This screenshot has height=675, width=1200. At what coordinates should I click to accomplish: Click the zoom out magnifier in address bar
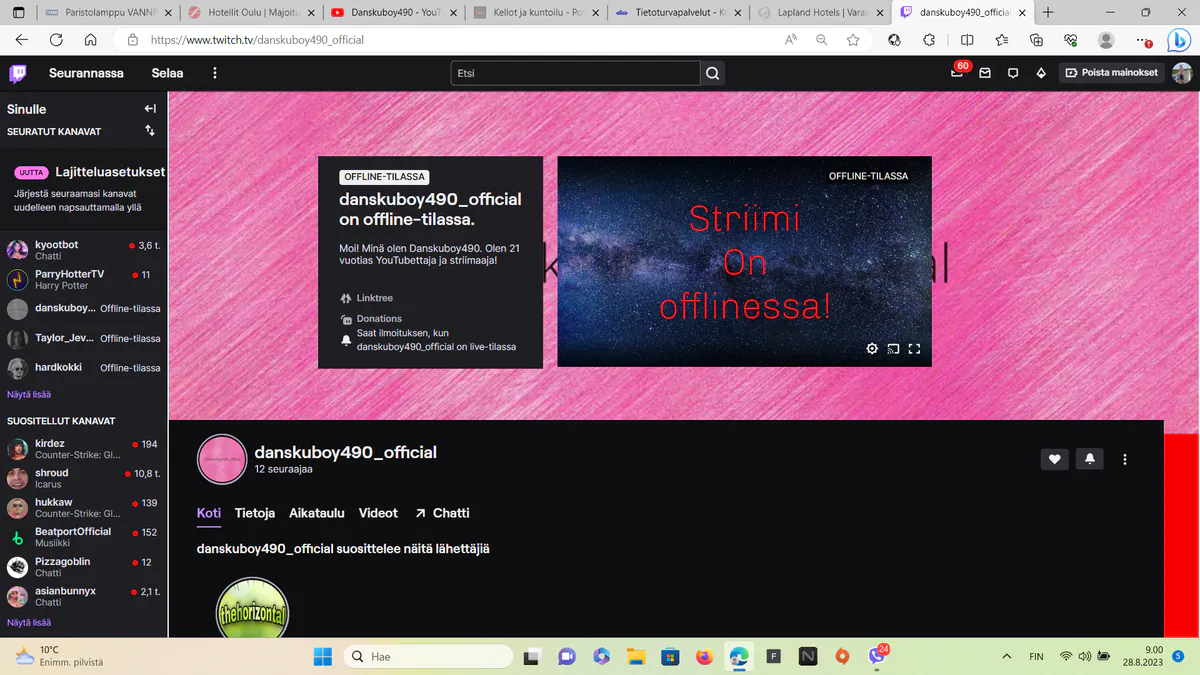(x=822, y=40)
